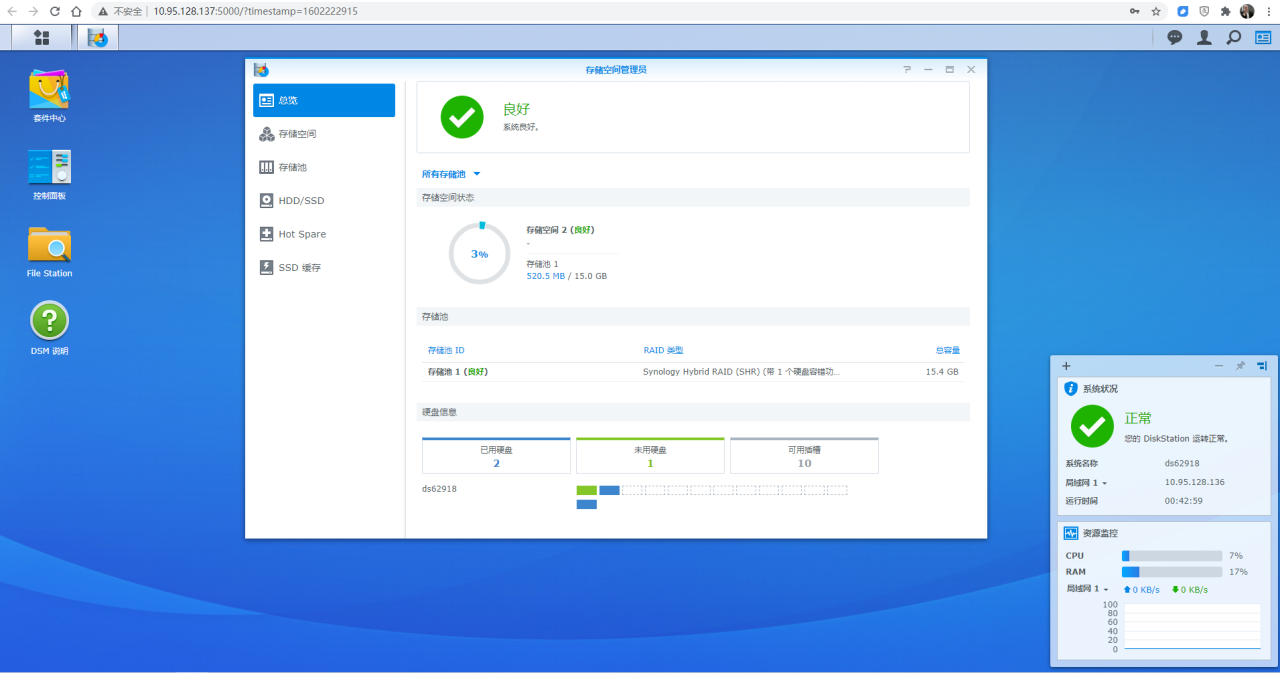Open the user options person icon
The width and height of the screenshot is (1280, 673).
pyautogui.click(x=1204, y=37)
